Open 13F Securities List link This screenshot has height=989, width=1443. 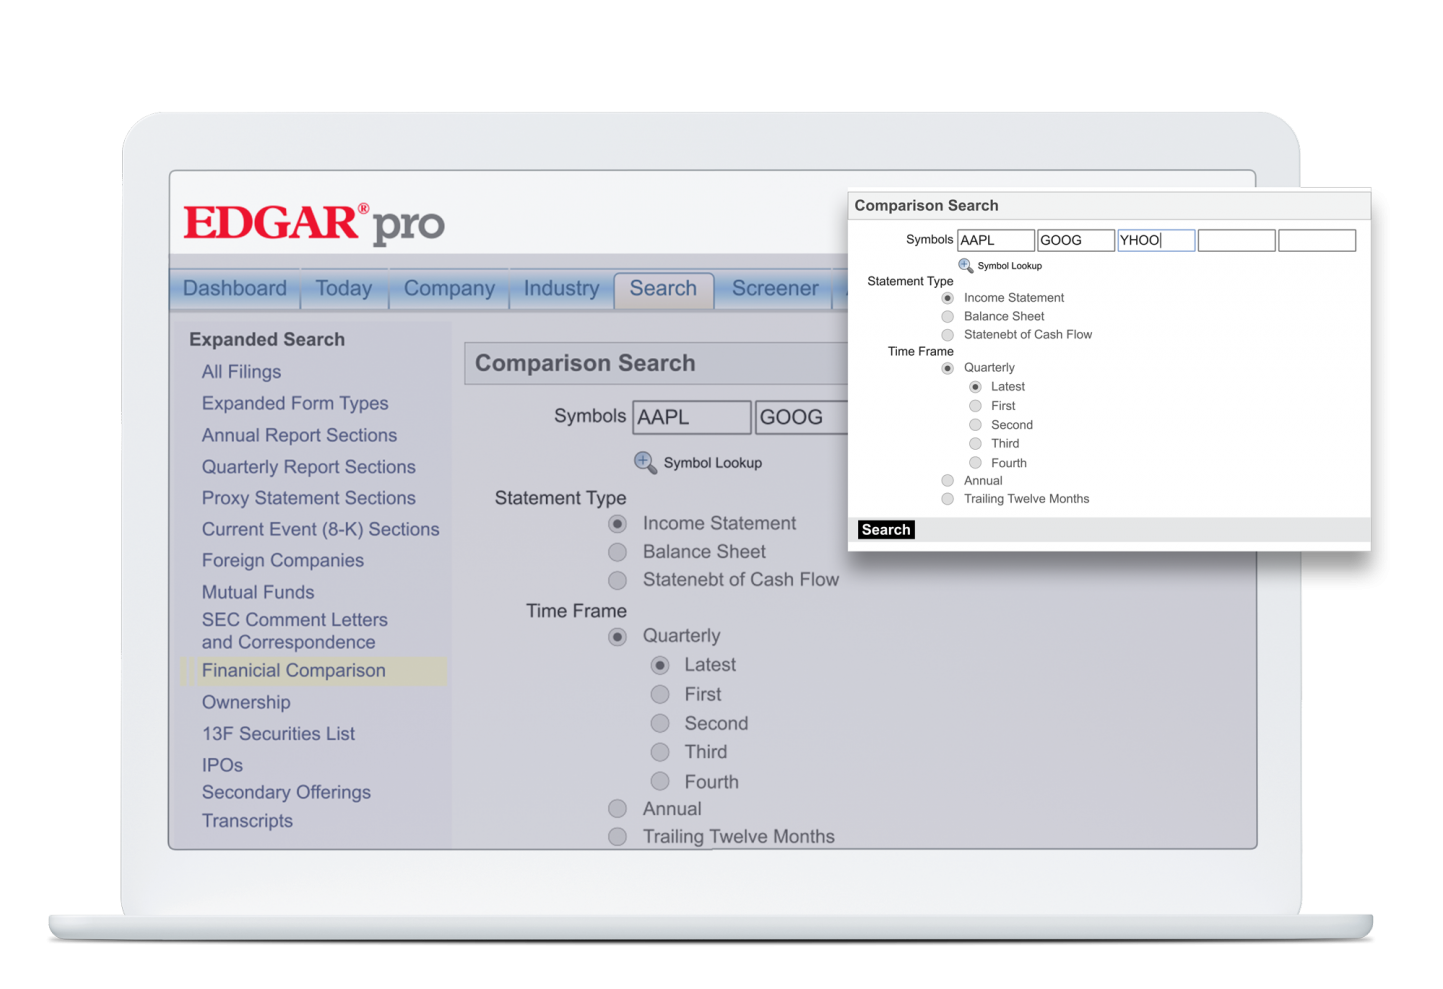[278, 734]
